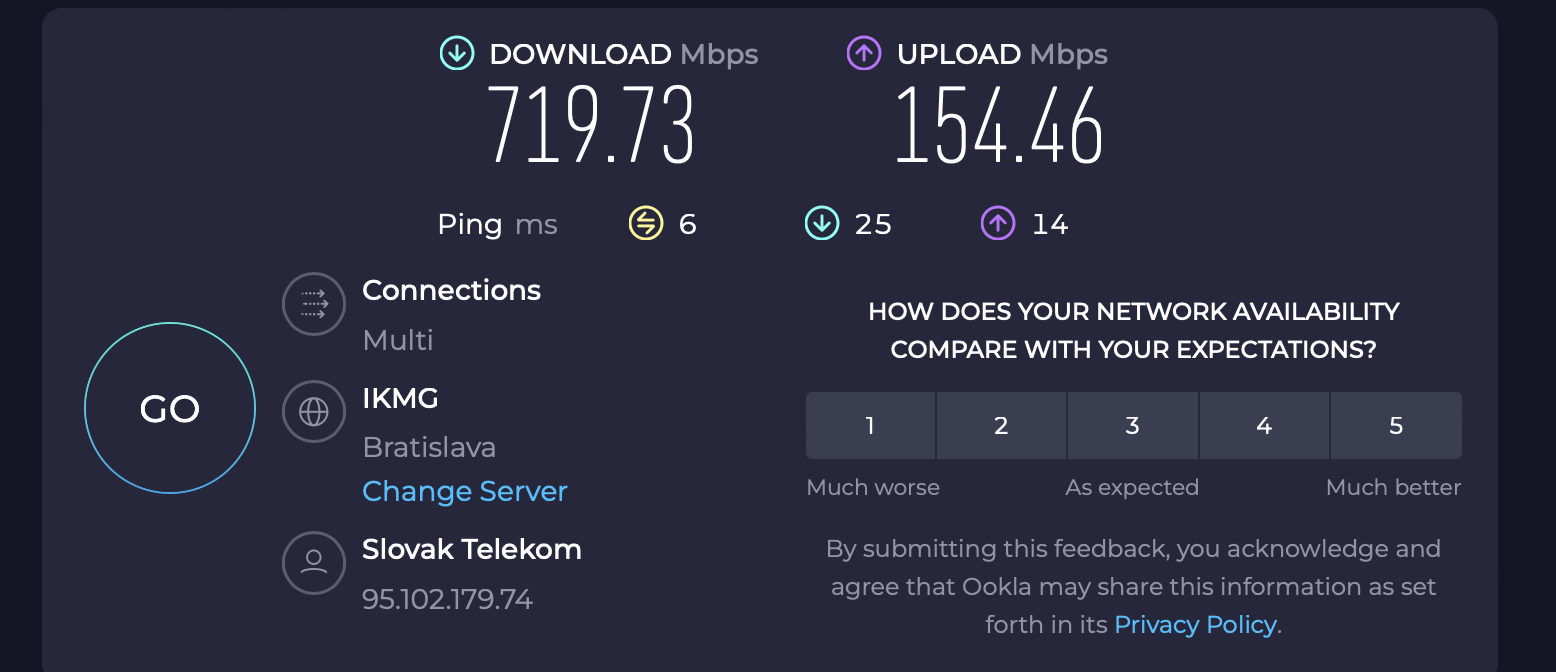Open the Change Server link

click(x=464, y=492)
